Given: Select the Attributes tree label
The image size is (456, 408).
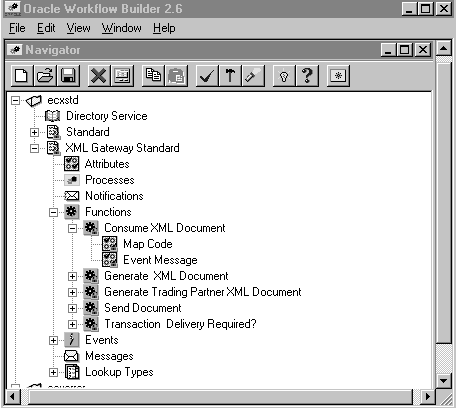Looking at the screenshot, I should [x=107, y=164].
